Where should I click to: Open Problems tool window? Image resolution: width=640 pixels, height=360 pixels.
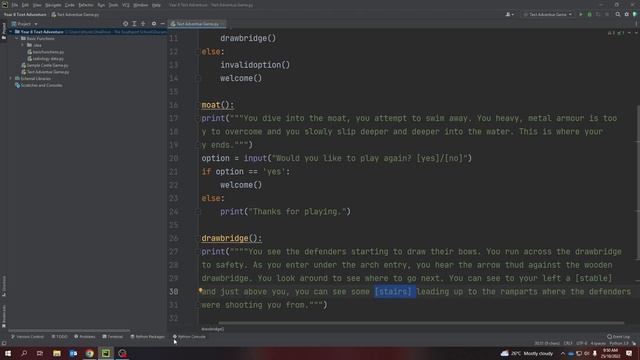[84, 337]
